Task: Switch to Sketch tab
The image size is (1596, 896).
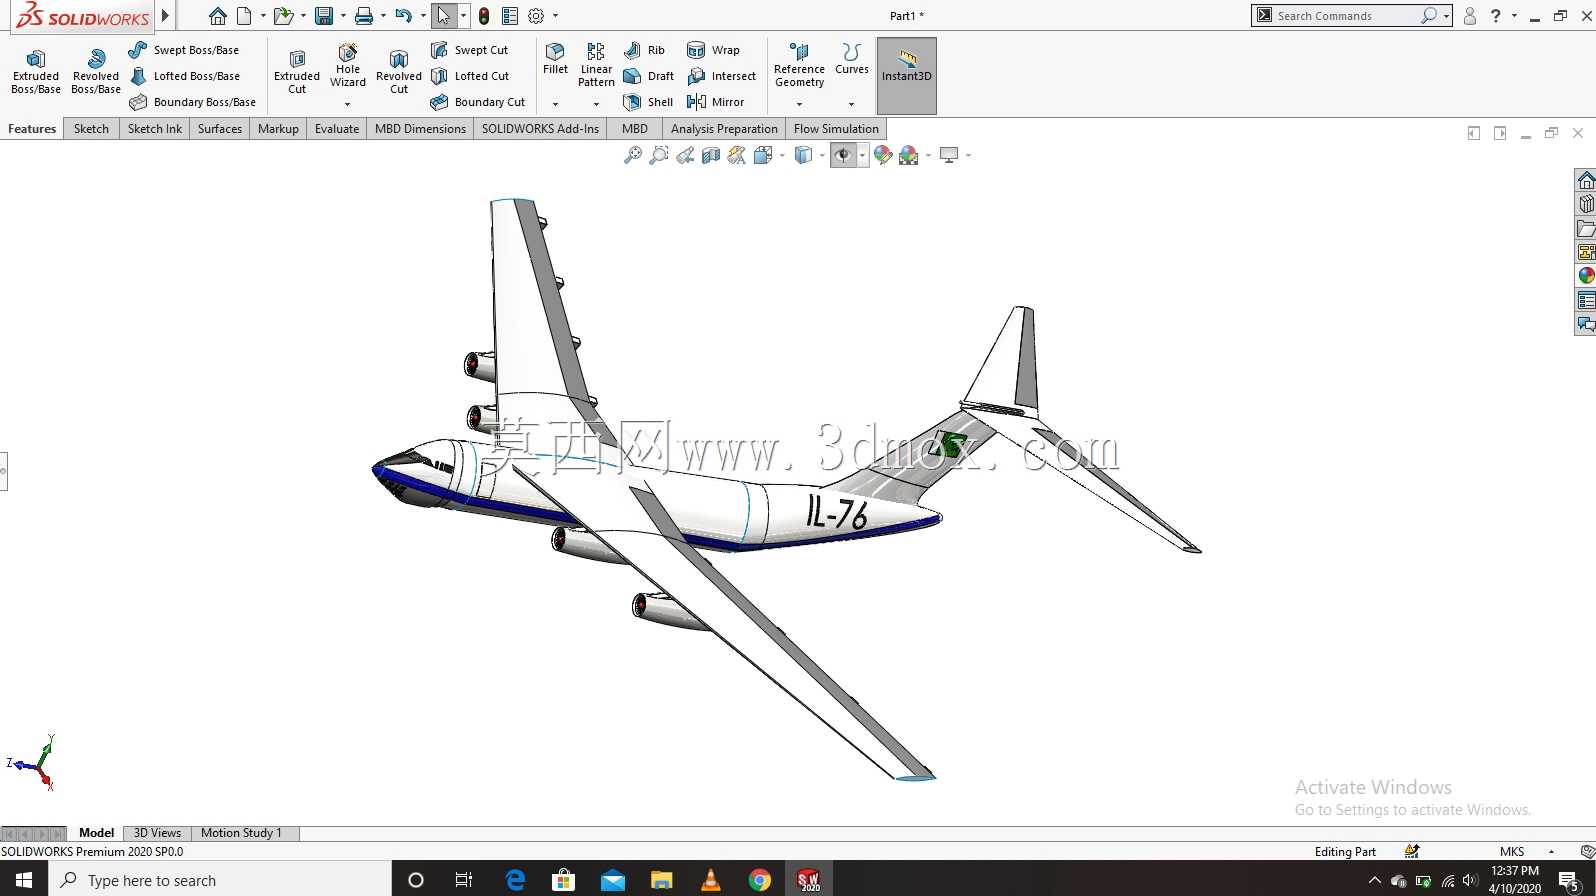Action: [x=91, y=129]
